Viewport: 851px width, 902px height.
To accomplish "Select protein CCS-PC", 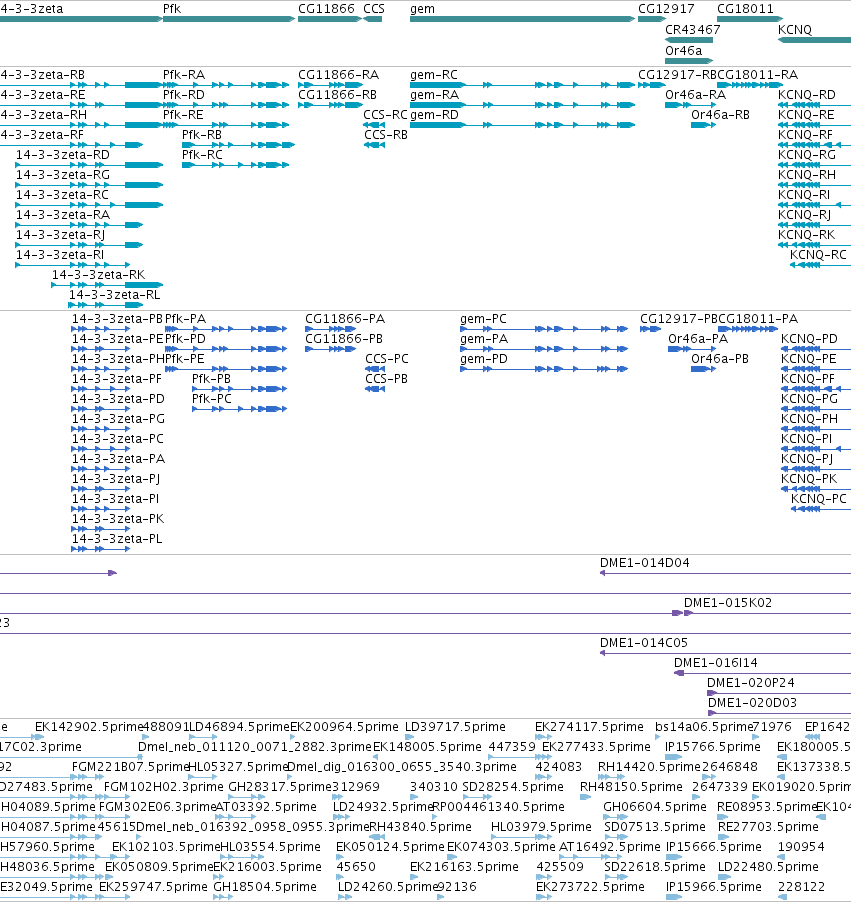I will [387, 359].
